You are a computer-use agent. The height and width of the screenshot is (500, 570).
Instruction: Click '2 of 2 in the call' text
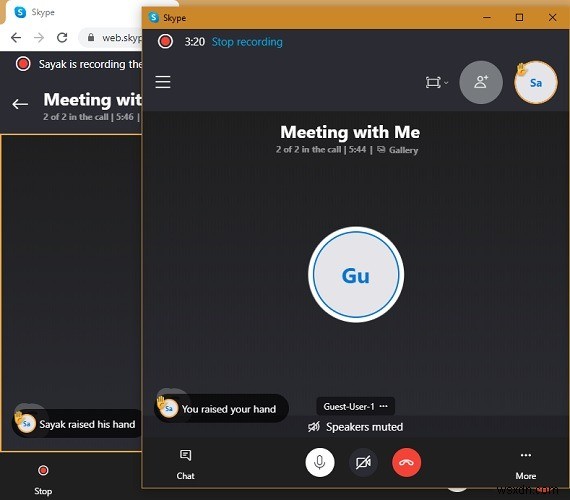tap(308, 149)
